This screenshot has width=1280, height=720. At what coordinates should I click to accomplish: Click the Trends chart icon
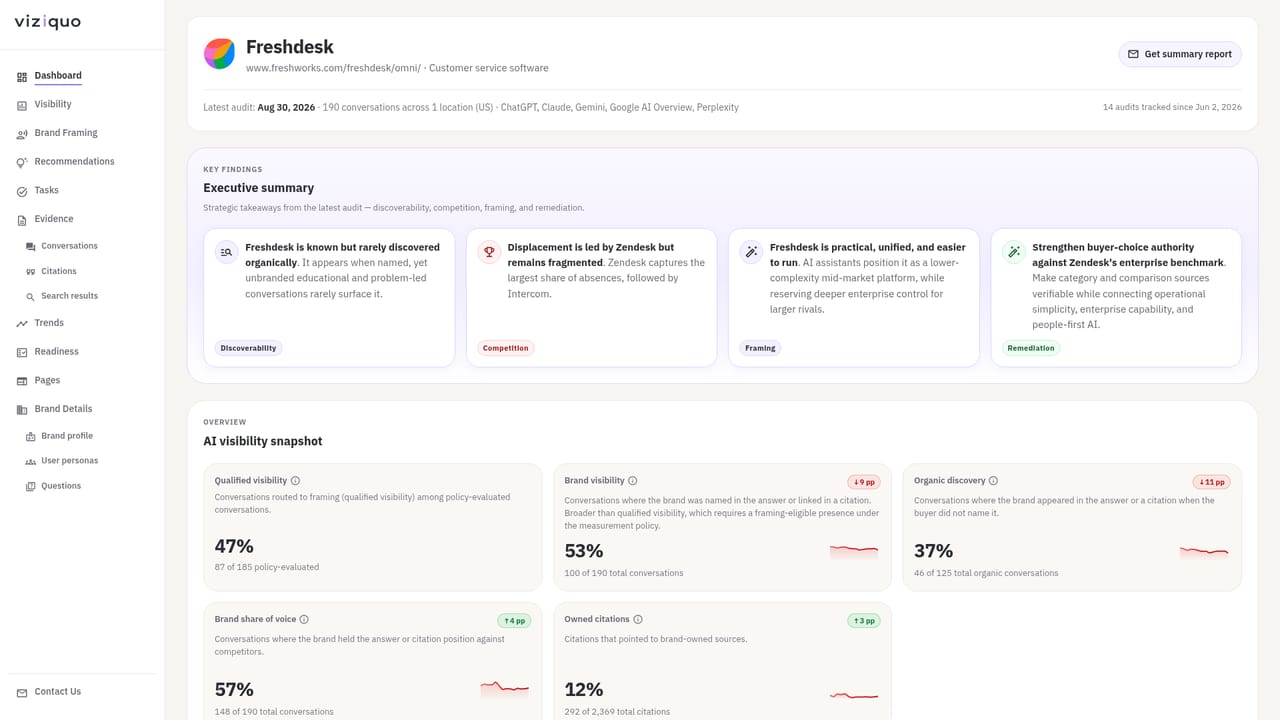tap(22, 324)
